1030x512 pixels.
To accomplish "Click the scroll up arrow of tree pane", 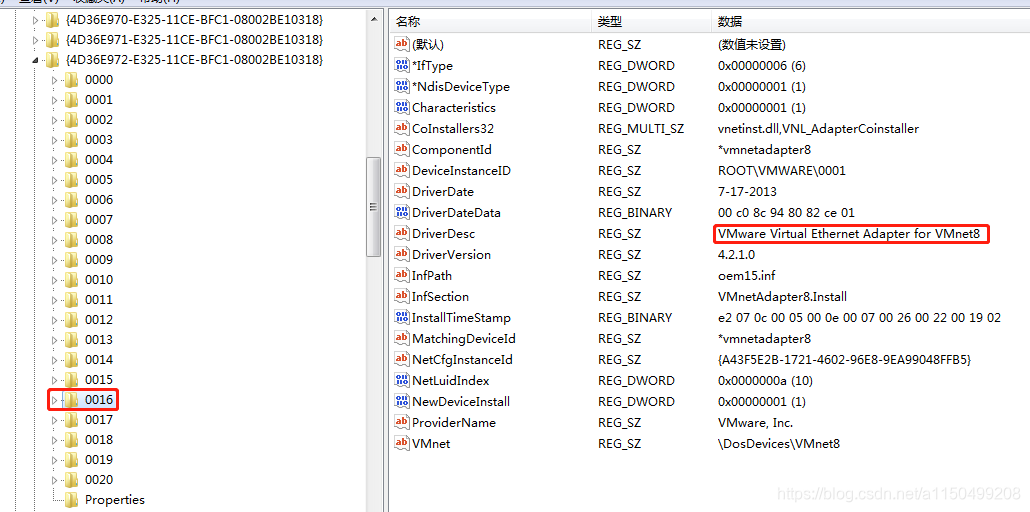I will [373, 19].
